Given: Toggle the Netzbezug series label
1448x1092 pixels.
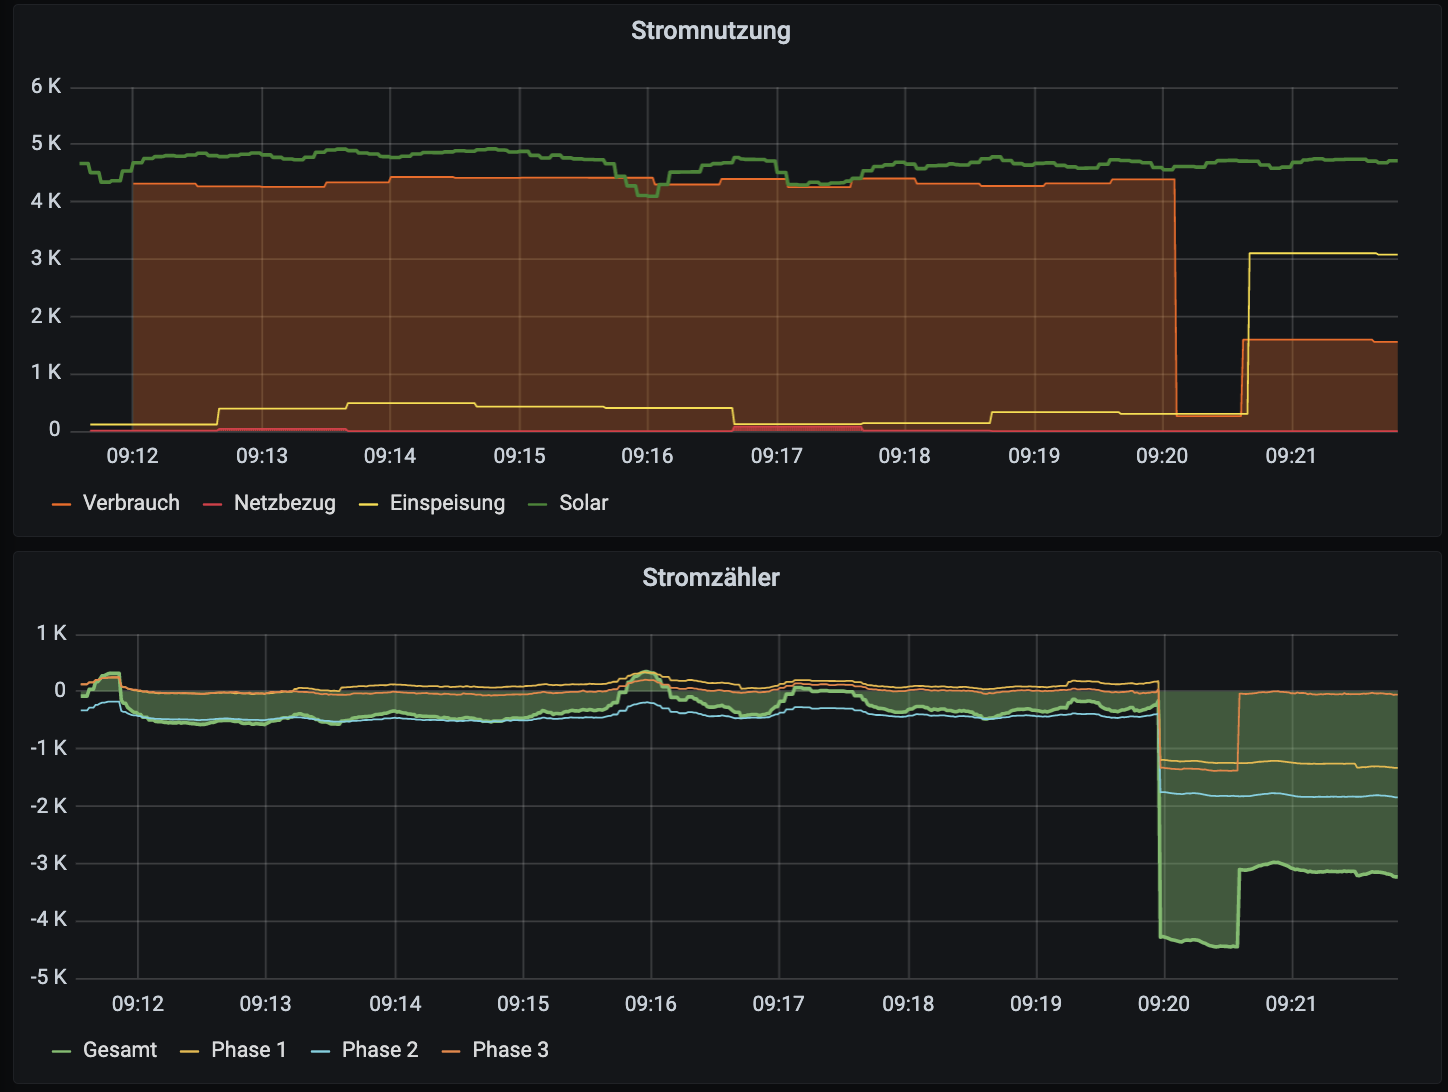Looking at the screenshot, I should click(x=284, y=503).
